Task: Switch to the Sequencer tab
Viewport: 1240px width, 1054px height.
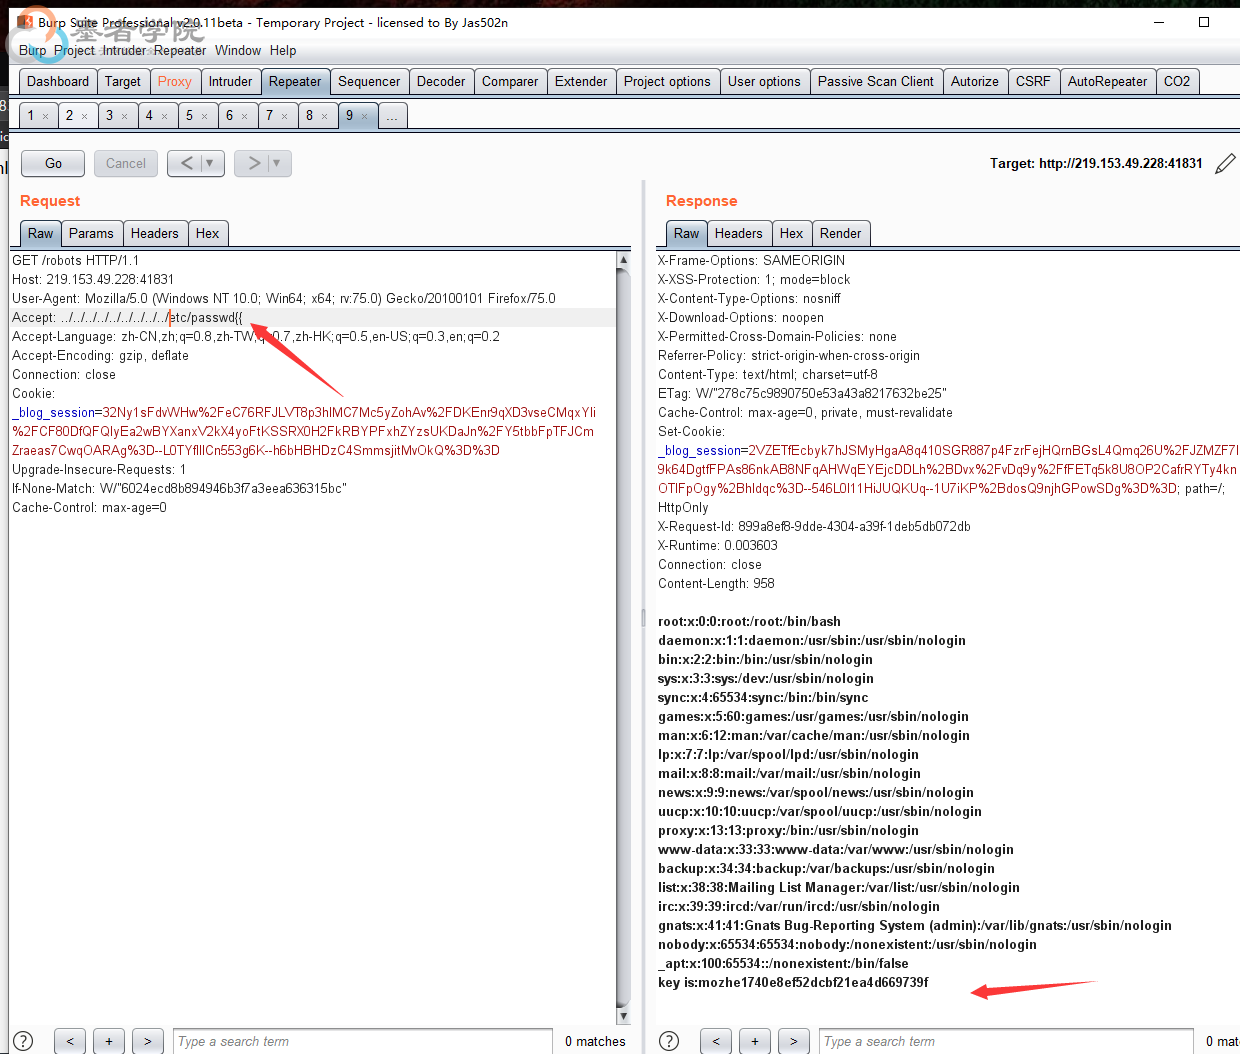Action: click(x=369, y=82)
